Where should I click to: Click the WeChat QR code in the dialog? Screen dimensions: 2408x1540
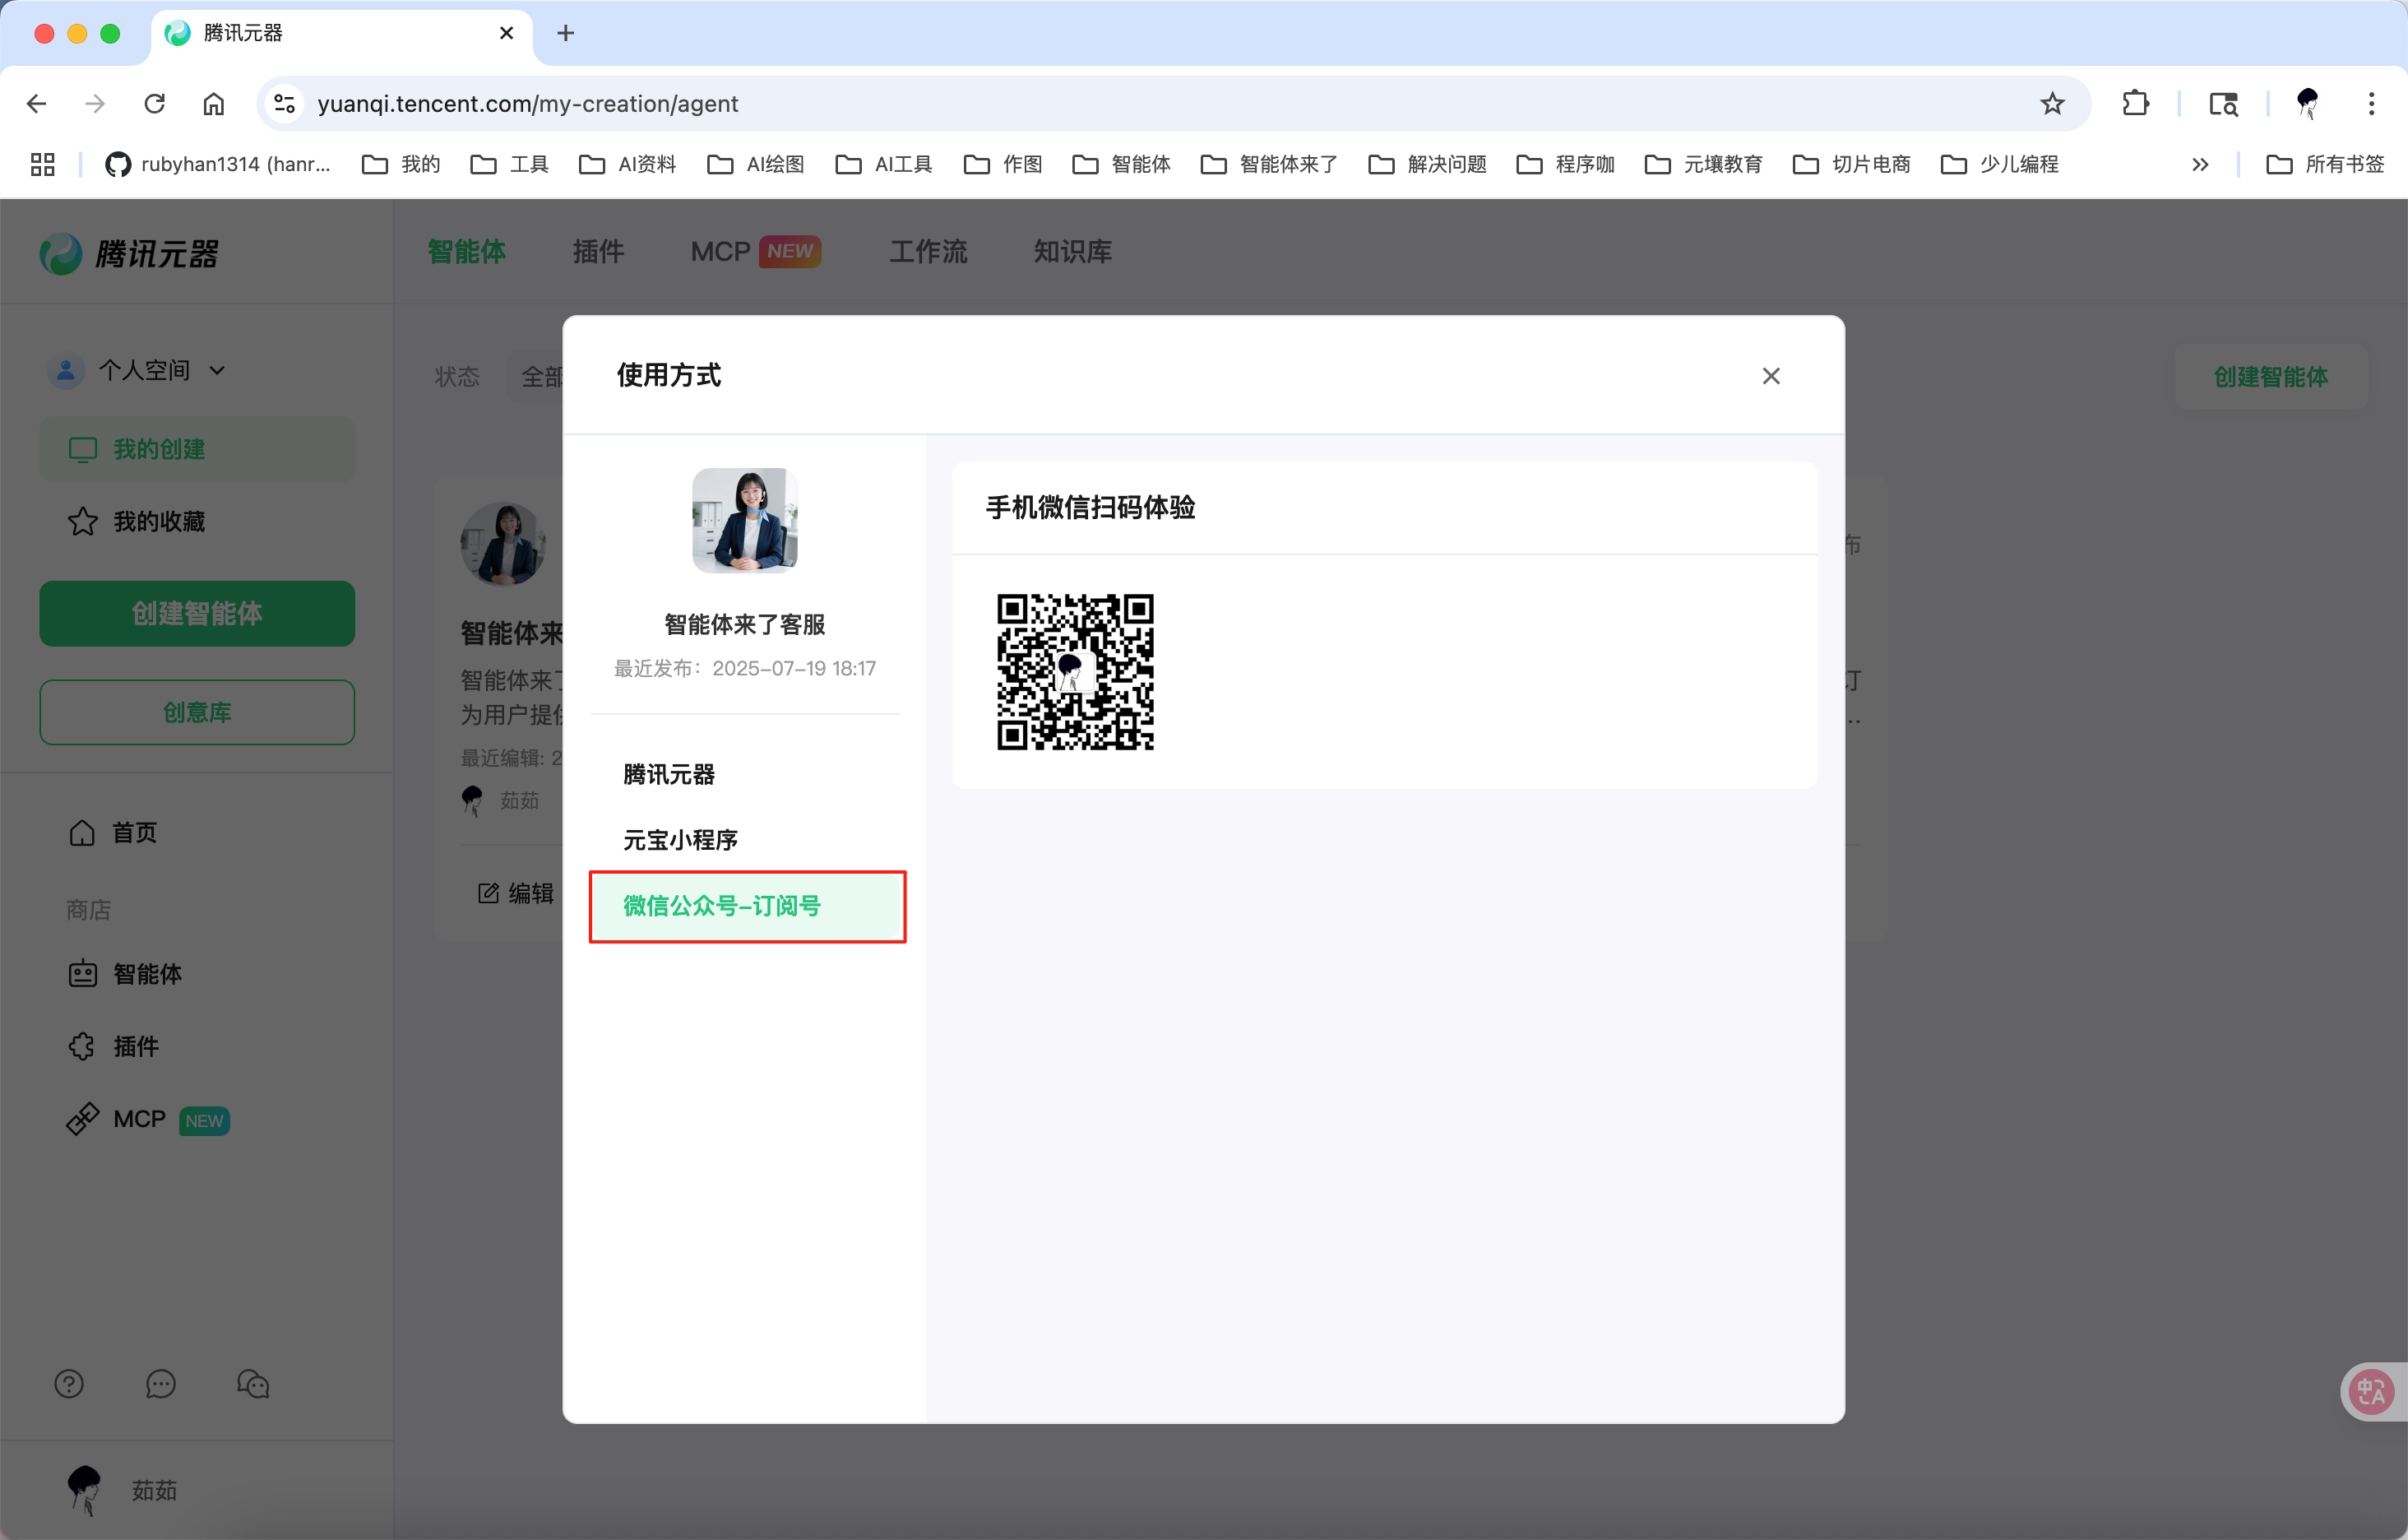[x=1075, y=672]
